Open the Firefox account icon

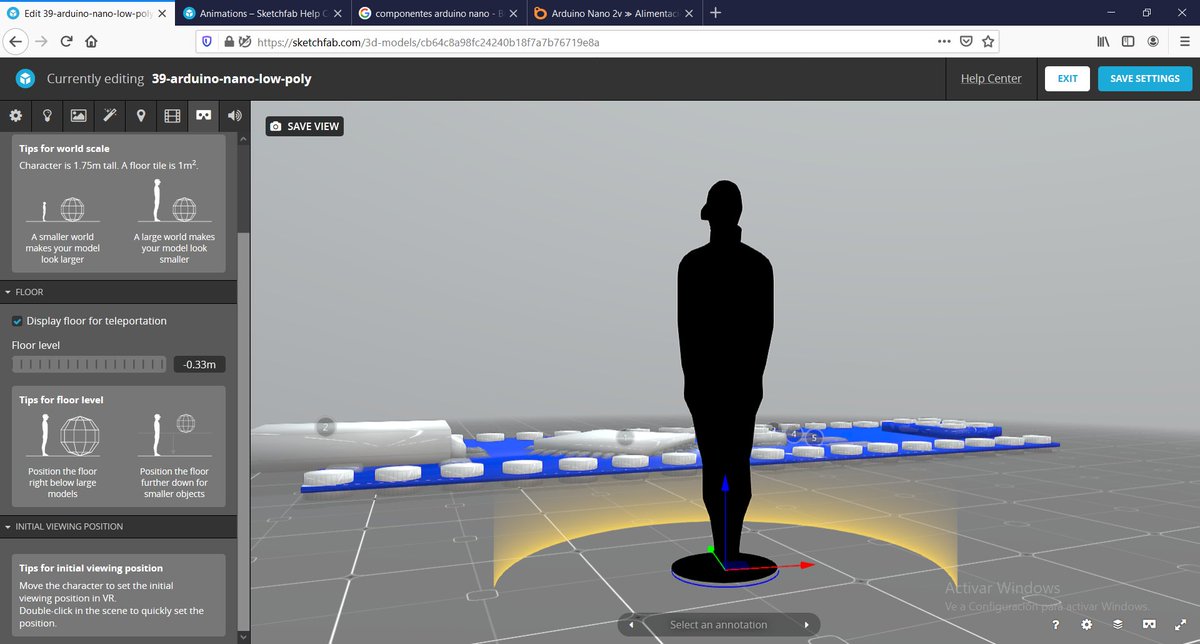coord(1153,42)
